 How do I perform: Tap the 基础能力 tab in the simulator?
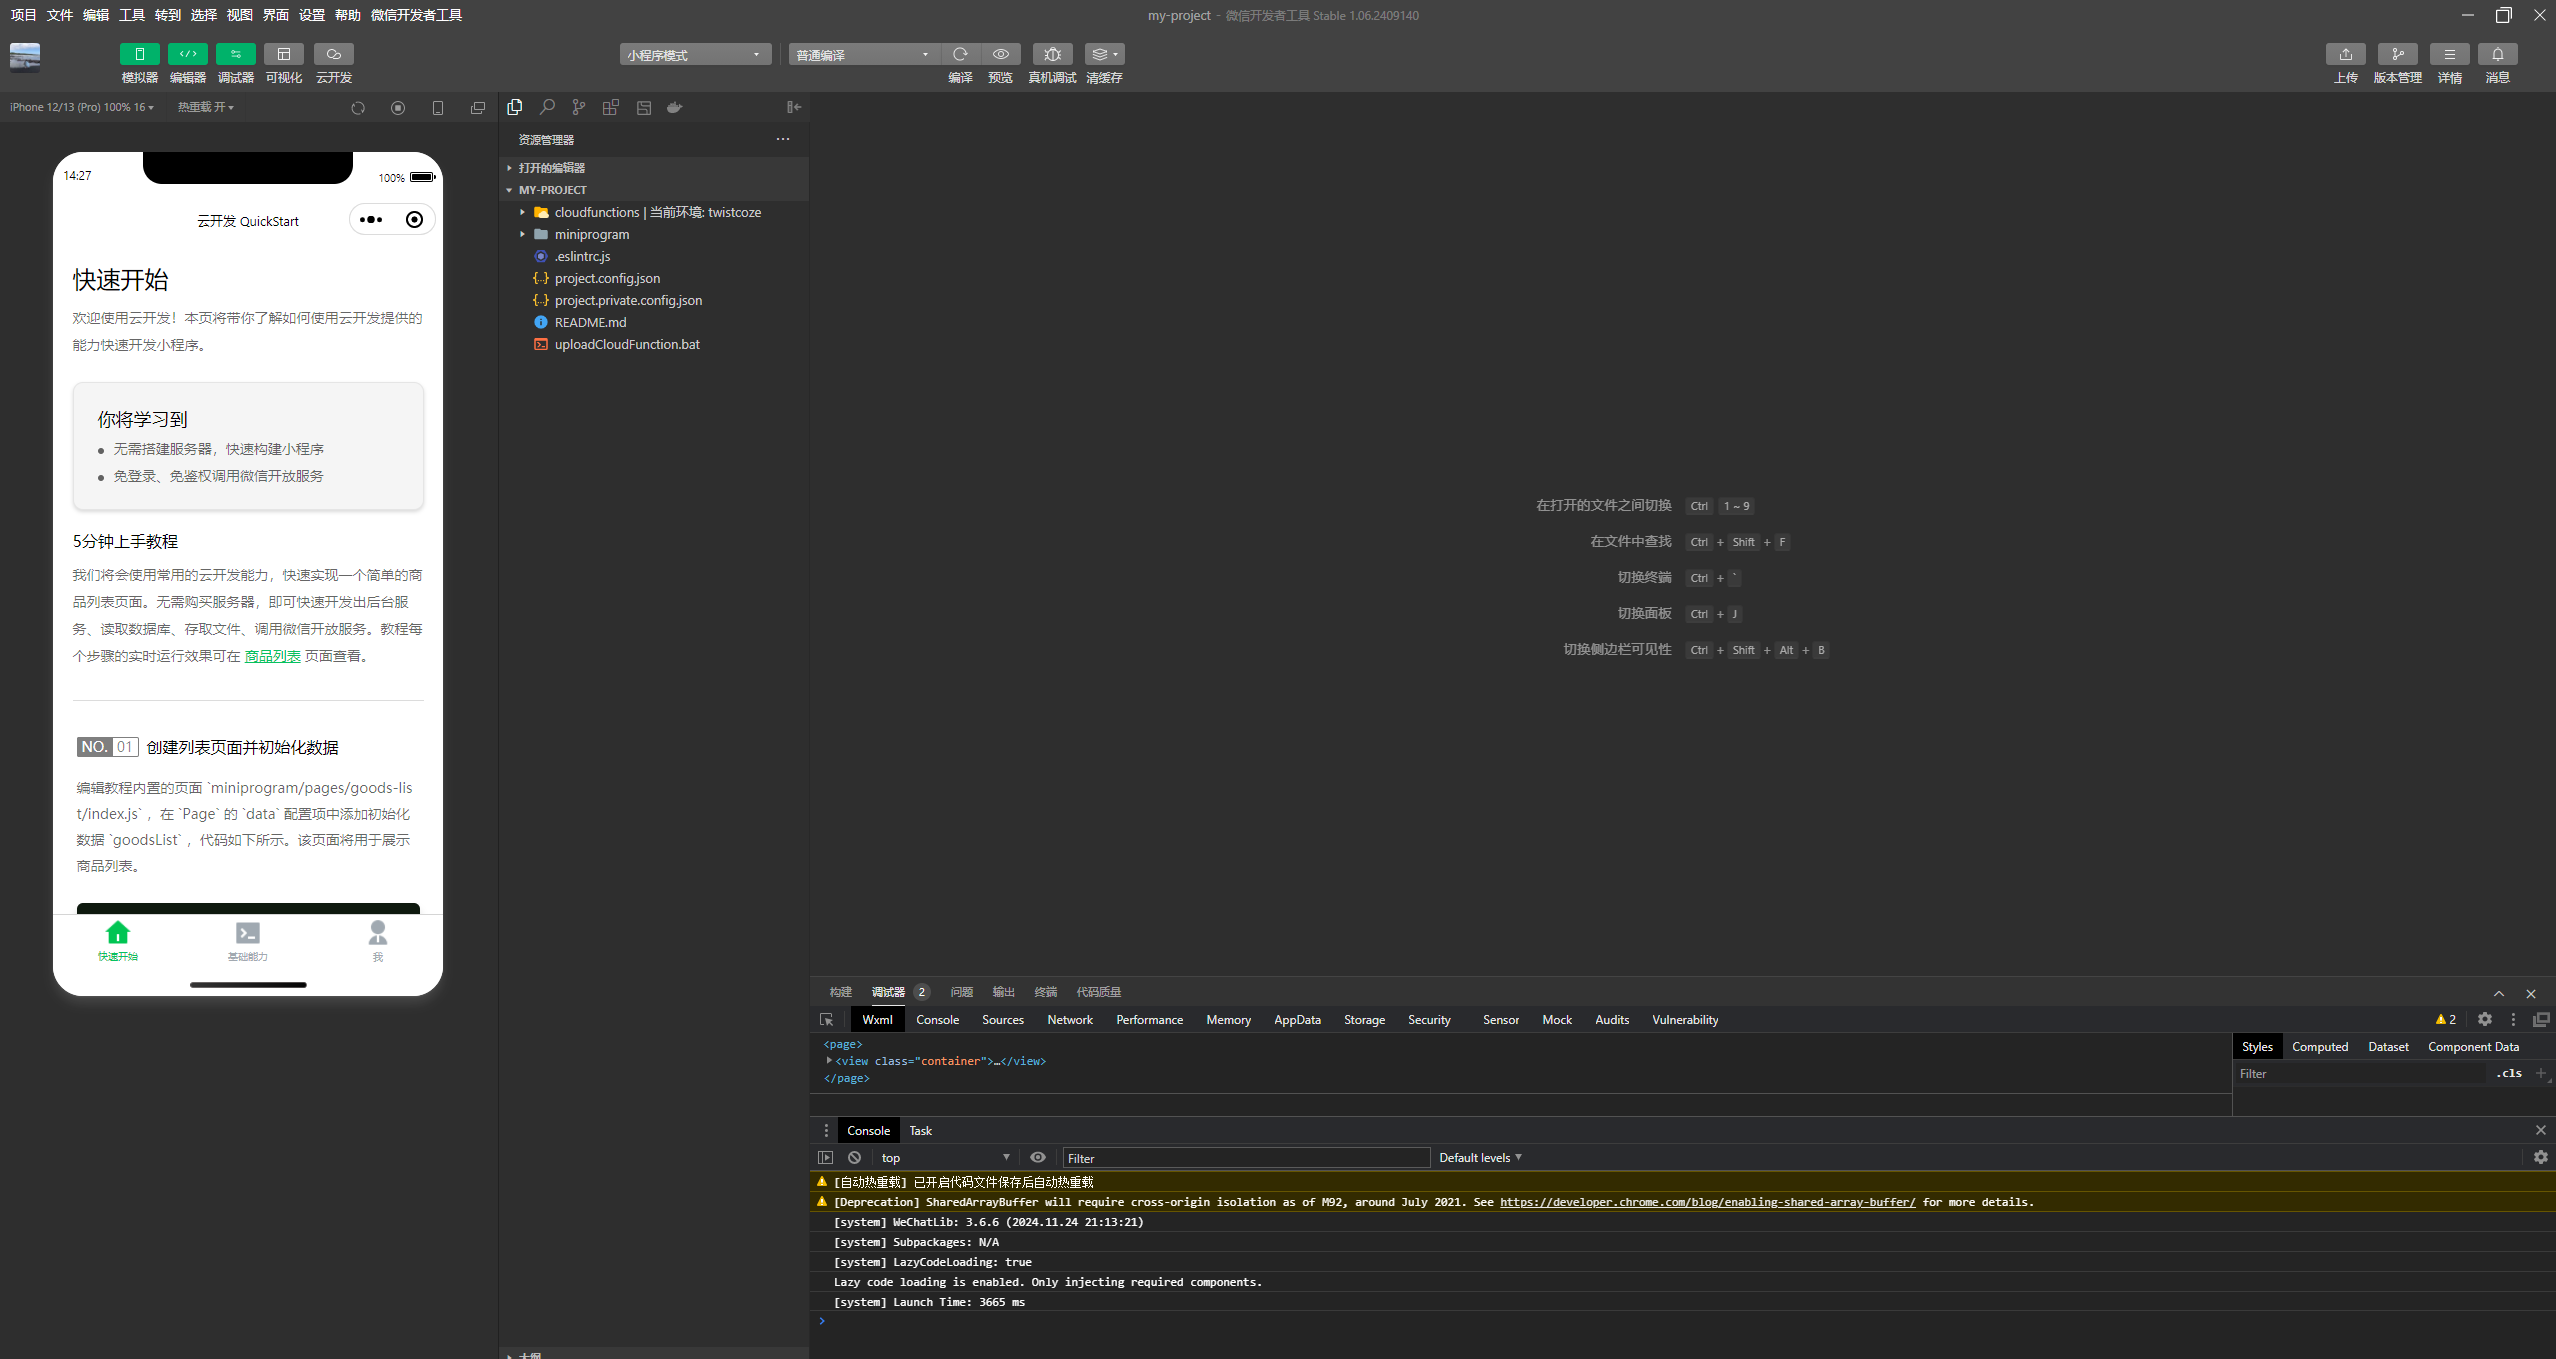(247, 940)
